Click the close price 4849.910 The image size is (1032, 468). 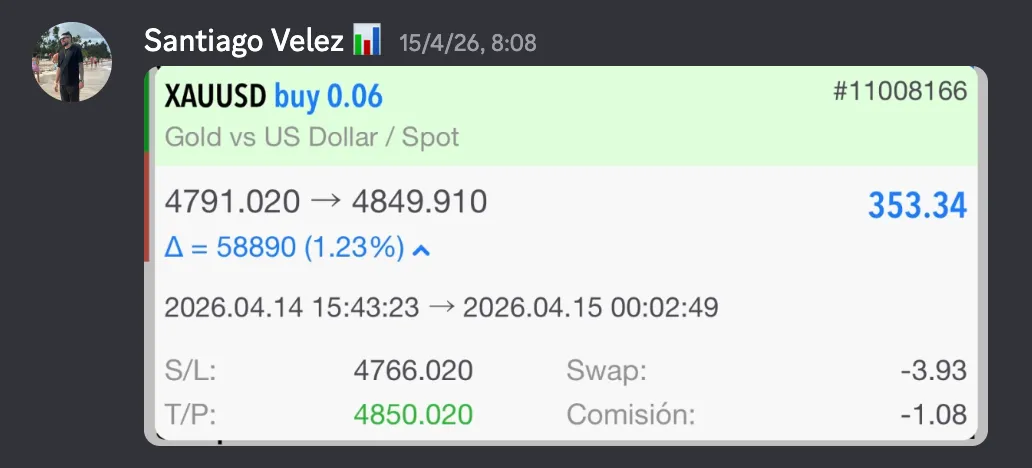pyautogui.click(x=419, y=202)
